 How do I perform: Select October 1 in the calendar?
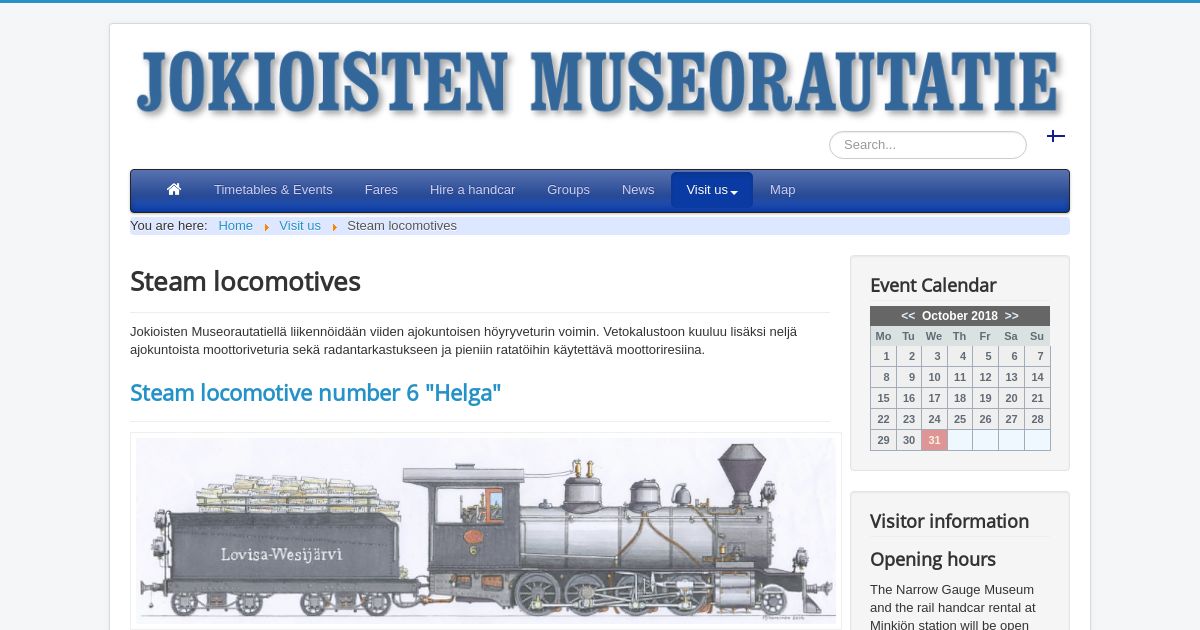pyautogui.click(x=883, y=356)
